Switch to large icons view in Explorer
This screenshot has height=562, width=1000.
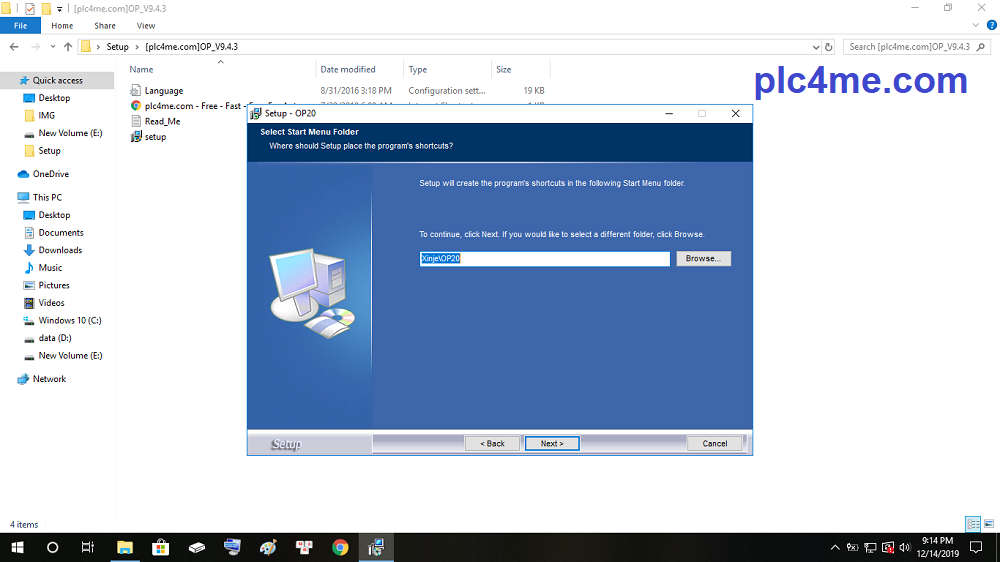pos(988,524)
